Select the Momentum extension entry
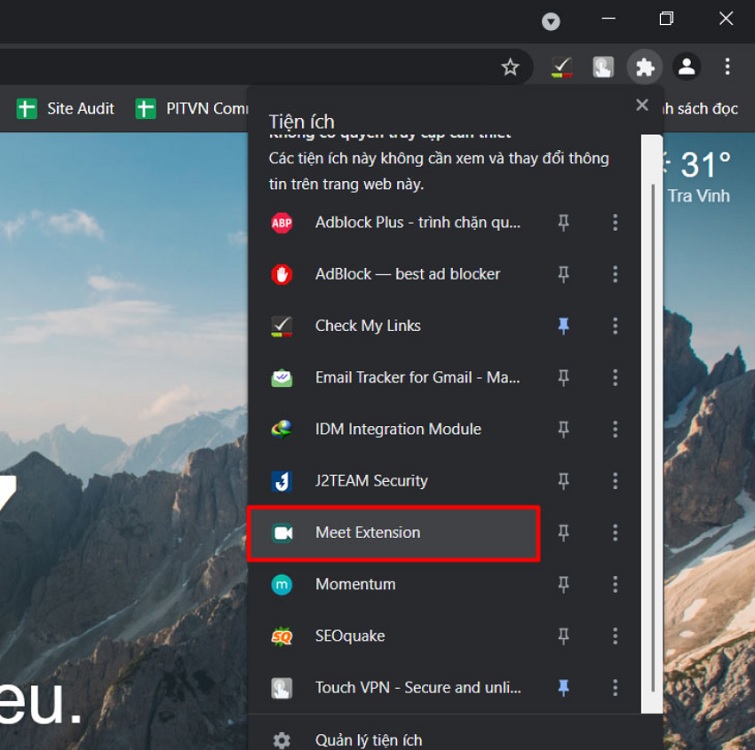The width and height of the screenshot is (755, 750). point(355,584)
